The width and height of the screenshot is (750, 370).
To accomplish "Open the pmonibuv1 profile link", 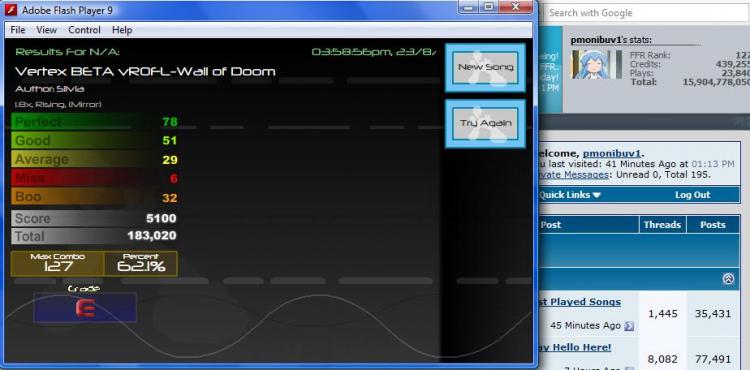I will pos(611,153).
